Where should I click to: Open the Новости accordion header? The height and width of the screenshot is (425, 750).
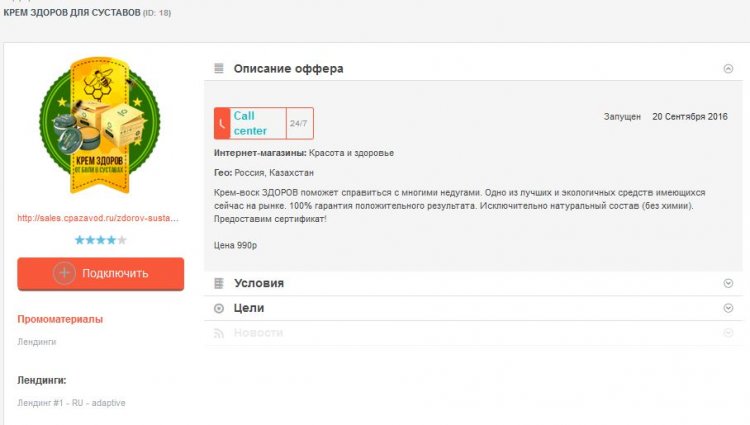click(x=259, y=333)
